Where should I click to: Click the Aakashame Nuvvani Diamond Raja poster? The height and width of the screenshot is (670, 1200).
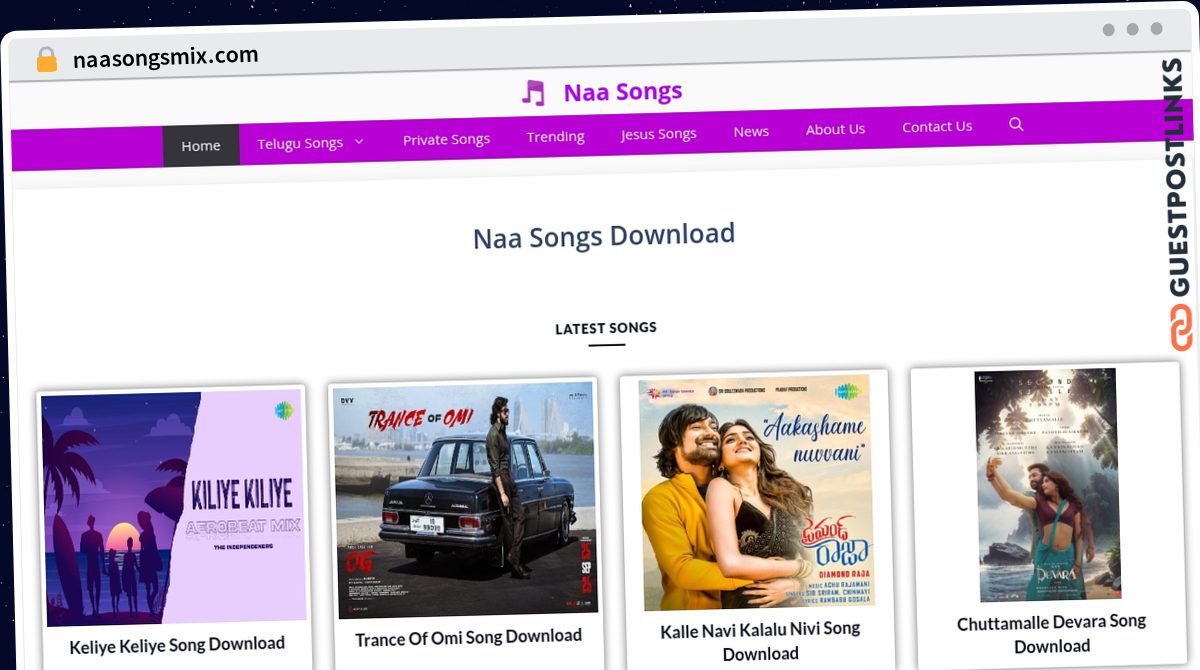pyautogui.click(x=755, y=492)
